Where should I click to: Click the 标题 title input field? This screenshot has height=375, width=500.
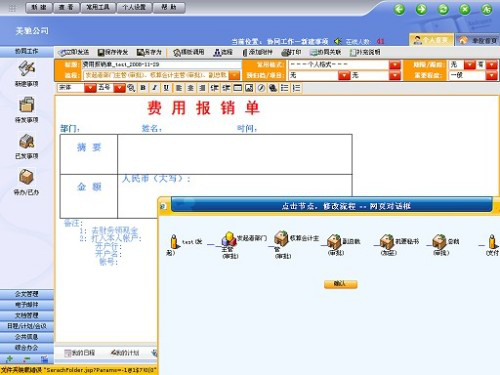[162, 65]
